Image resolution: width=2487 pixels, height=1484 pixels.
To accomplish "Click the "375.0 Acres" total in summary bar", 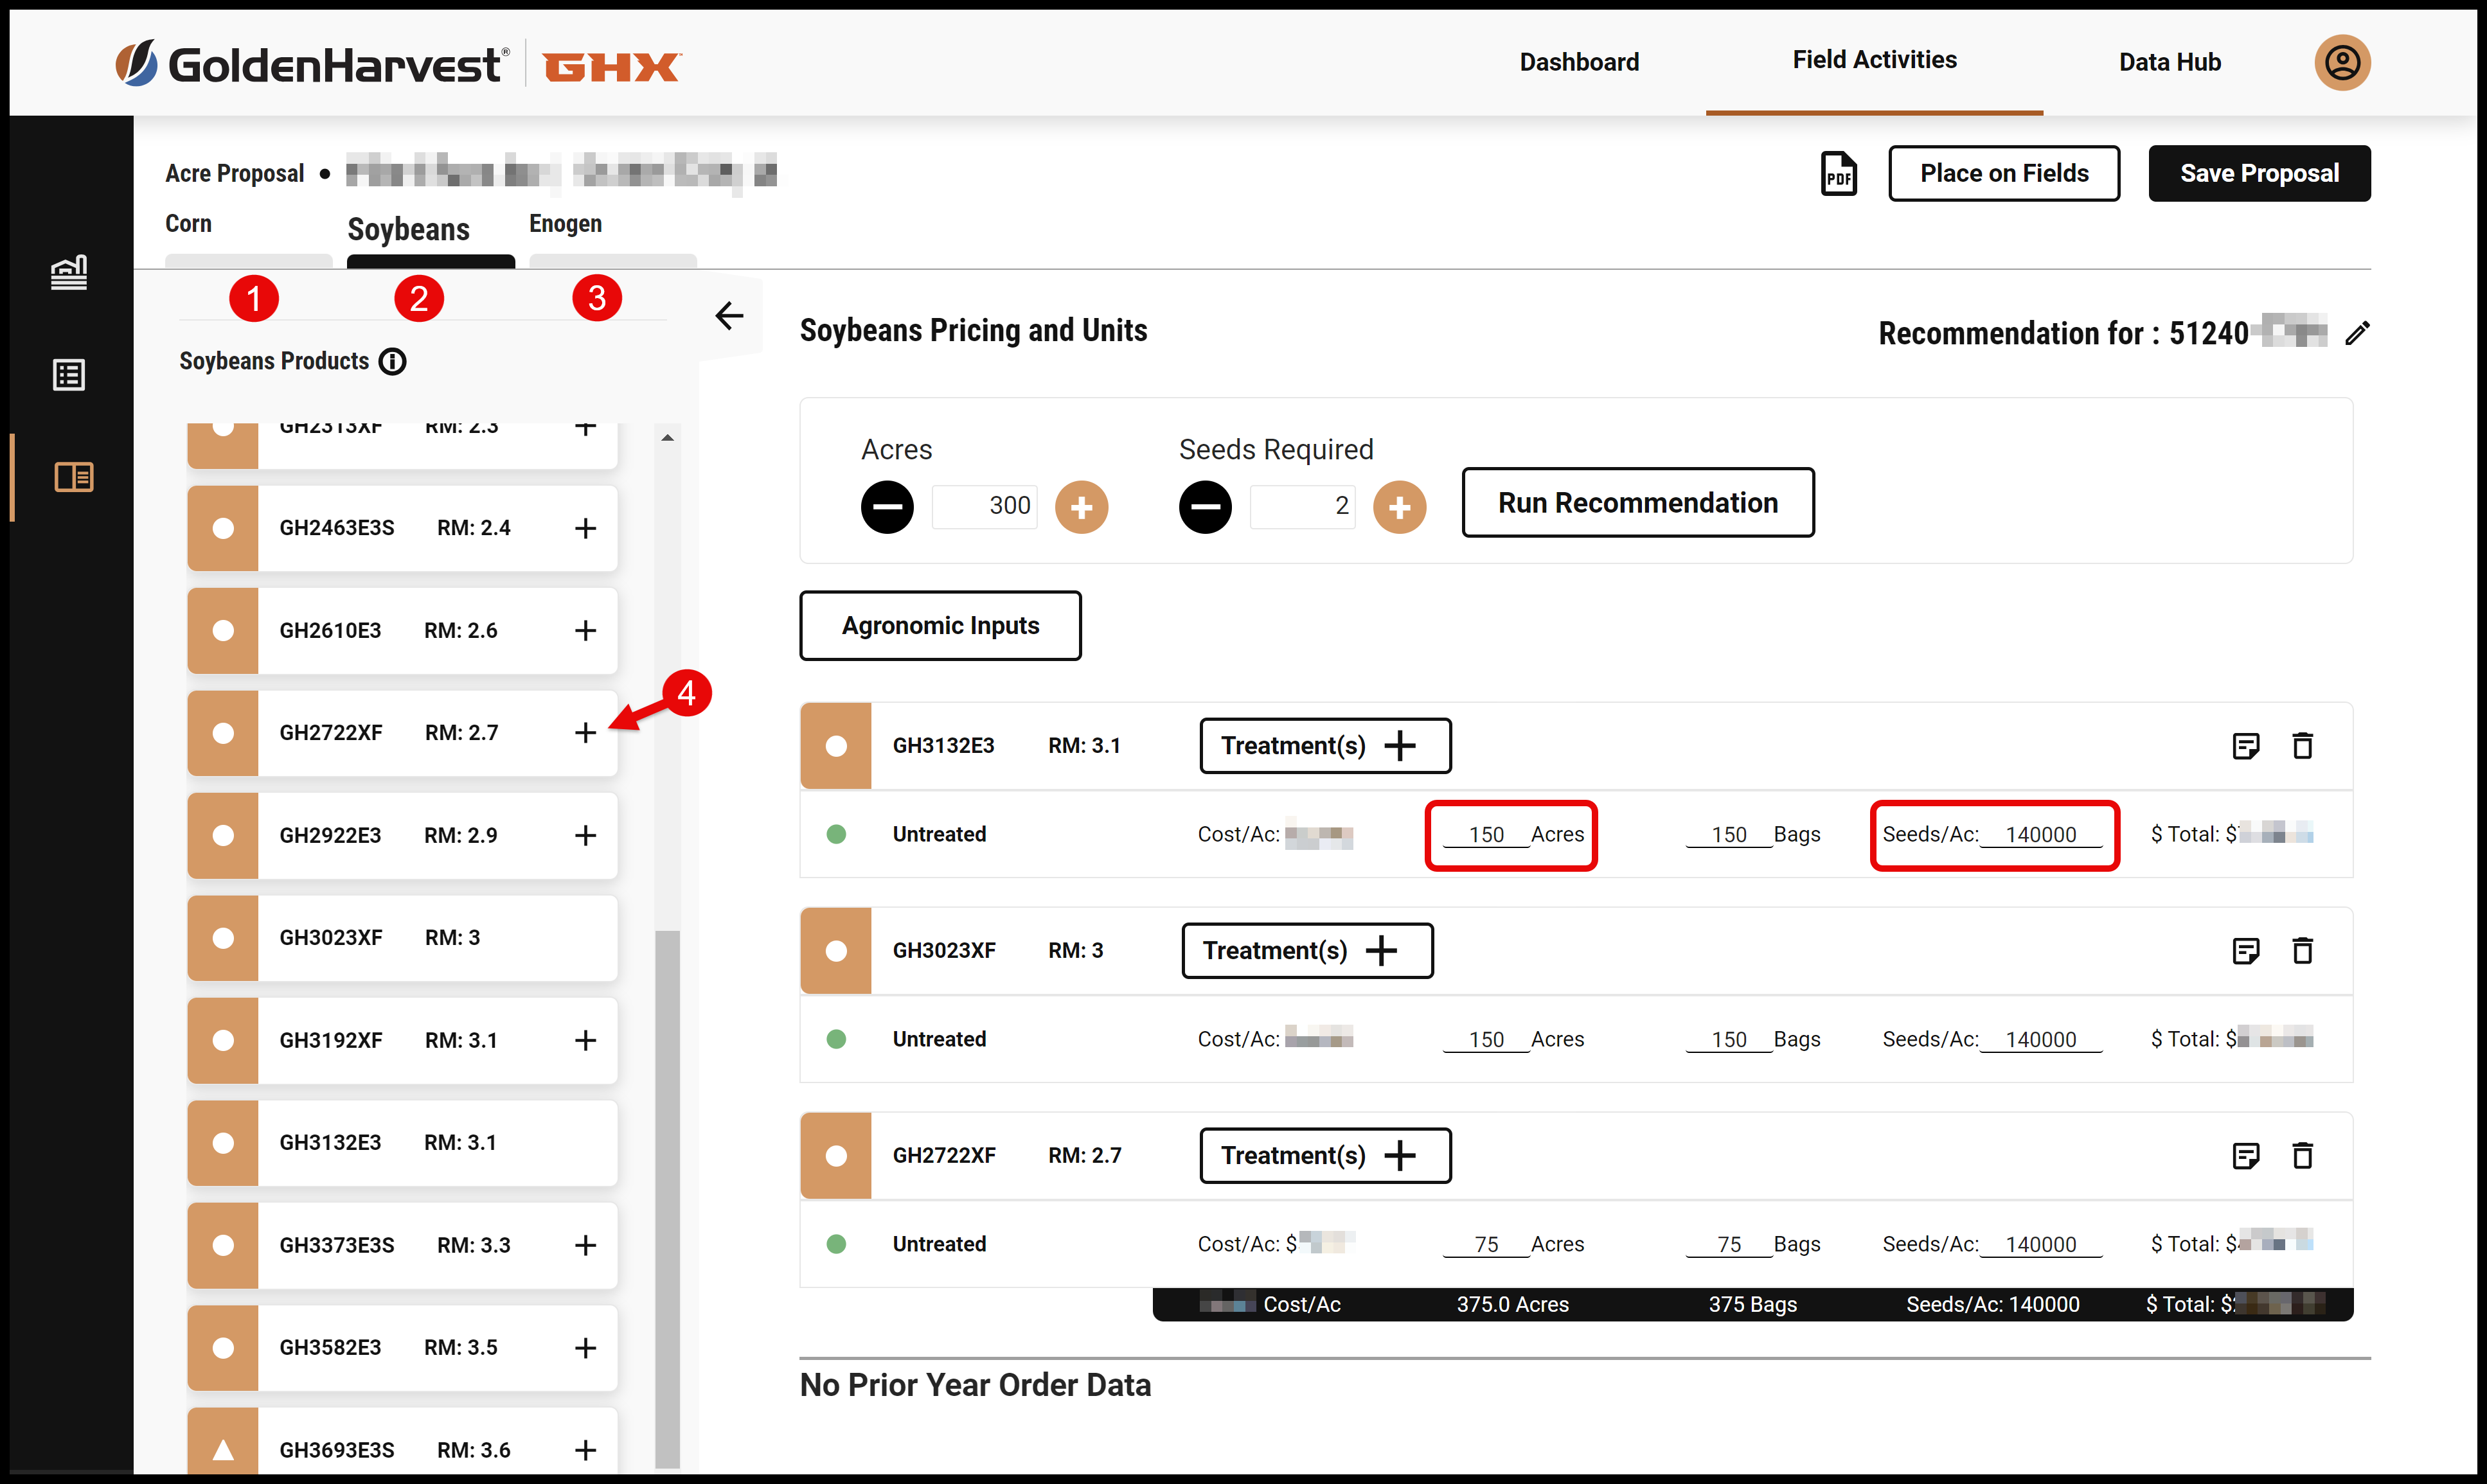I will click(1512, 1305).
